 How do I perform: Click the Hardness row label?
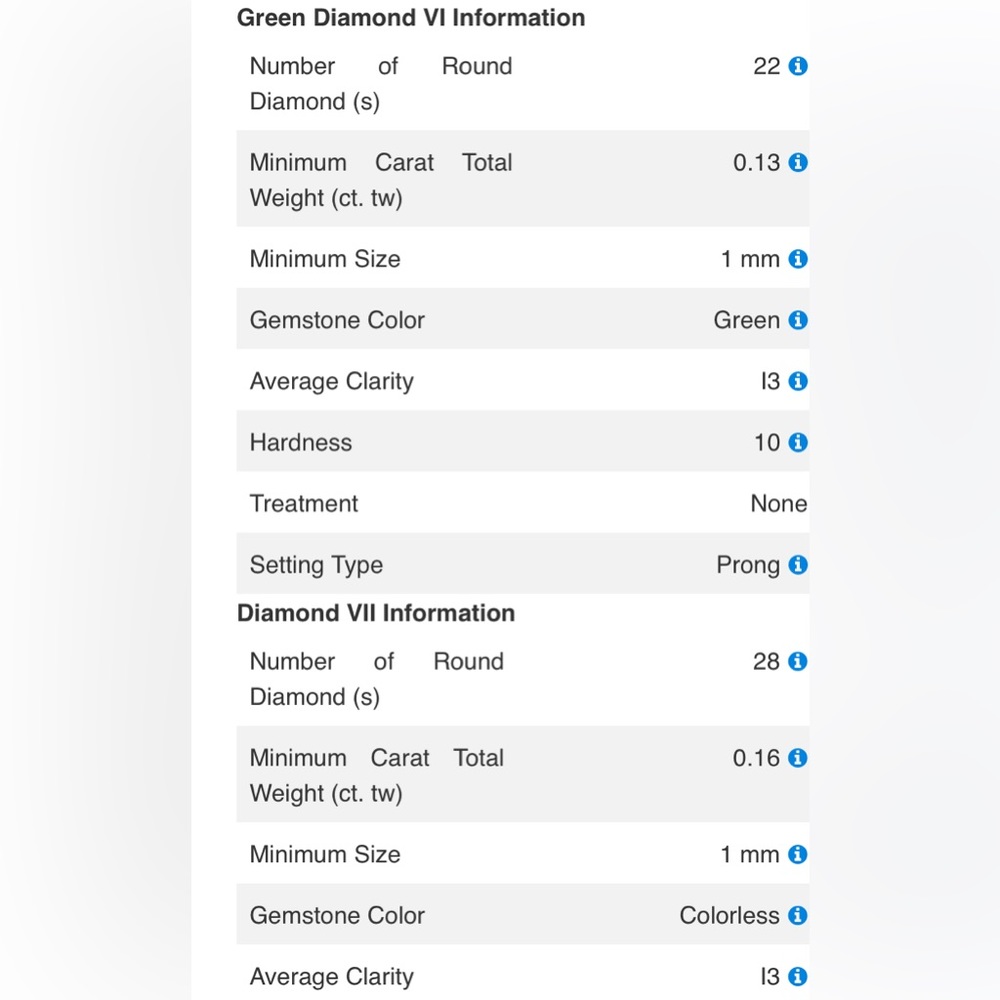(x=300, y=442)
